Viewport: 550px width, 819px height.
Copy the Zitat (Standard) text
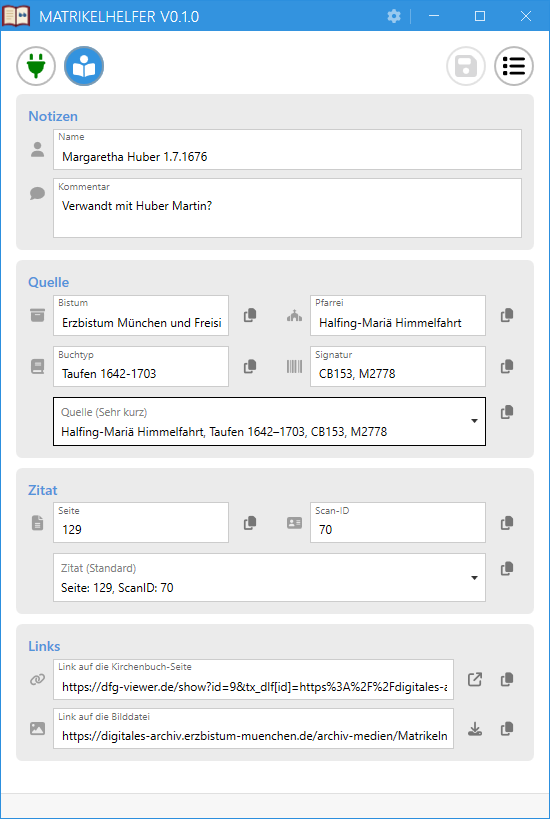507,568
